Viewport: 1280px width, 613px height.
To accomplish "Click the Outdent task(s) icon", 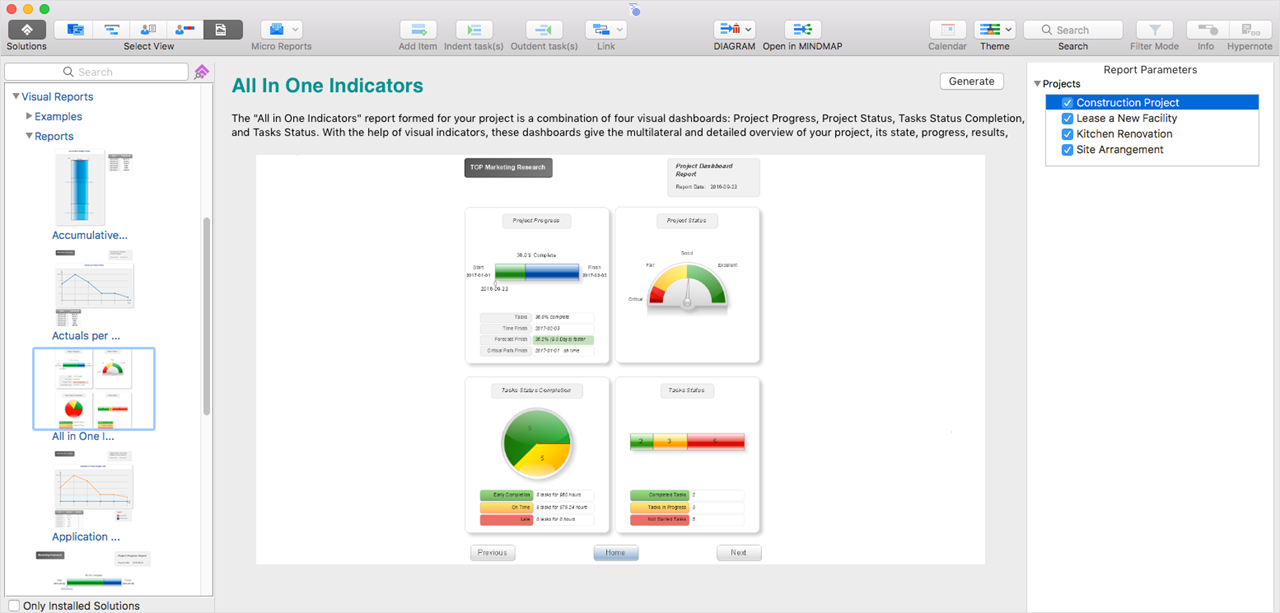I will pyautogui.click(x=544, y=30).
